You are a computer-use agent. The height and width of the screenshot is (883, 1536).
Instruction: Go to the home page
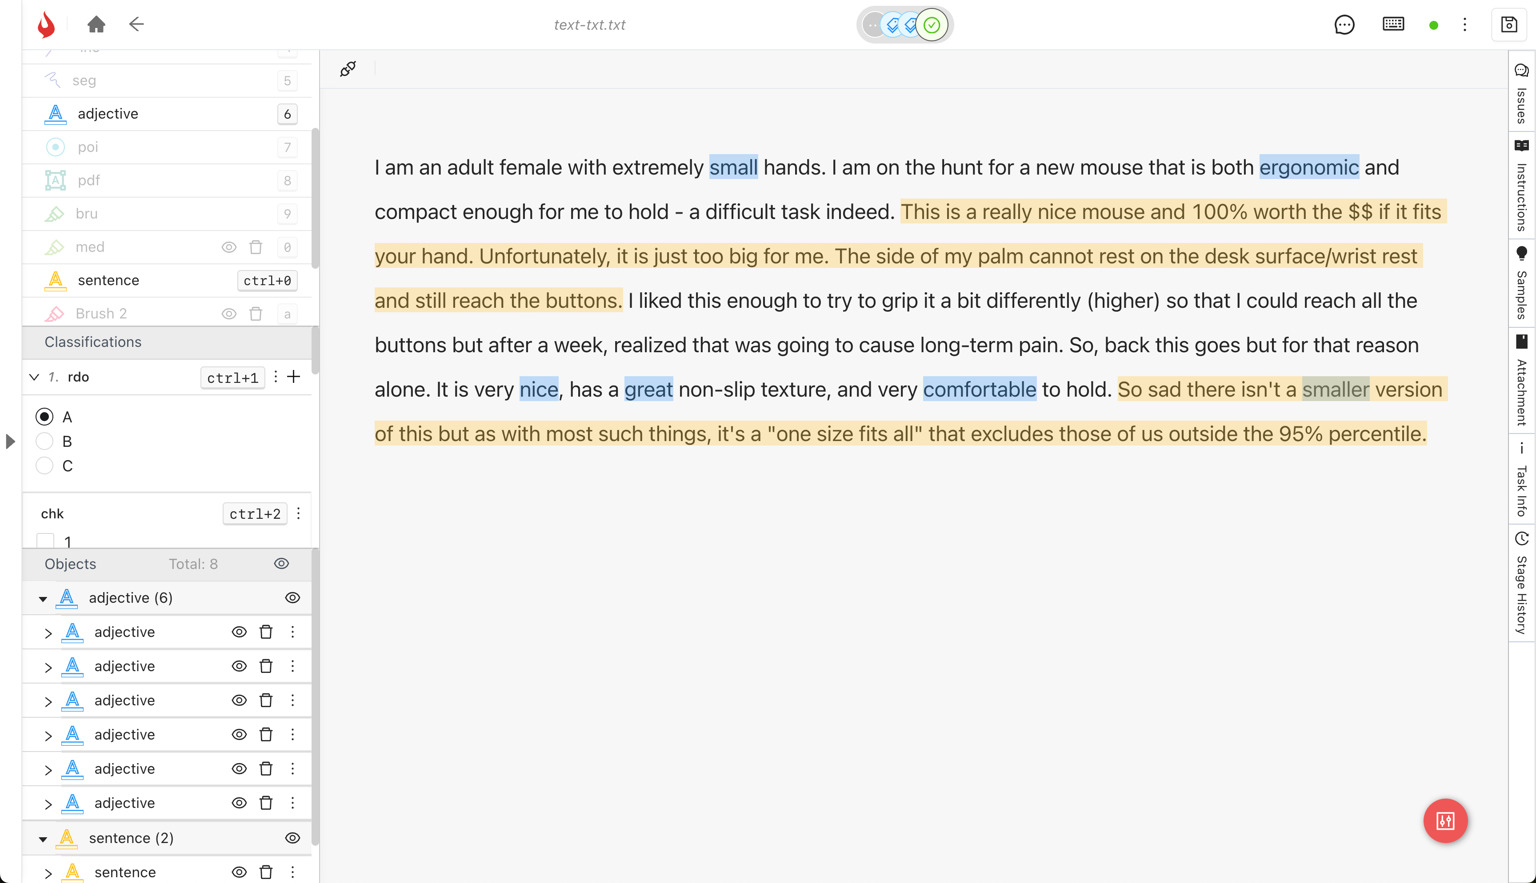96,24
